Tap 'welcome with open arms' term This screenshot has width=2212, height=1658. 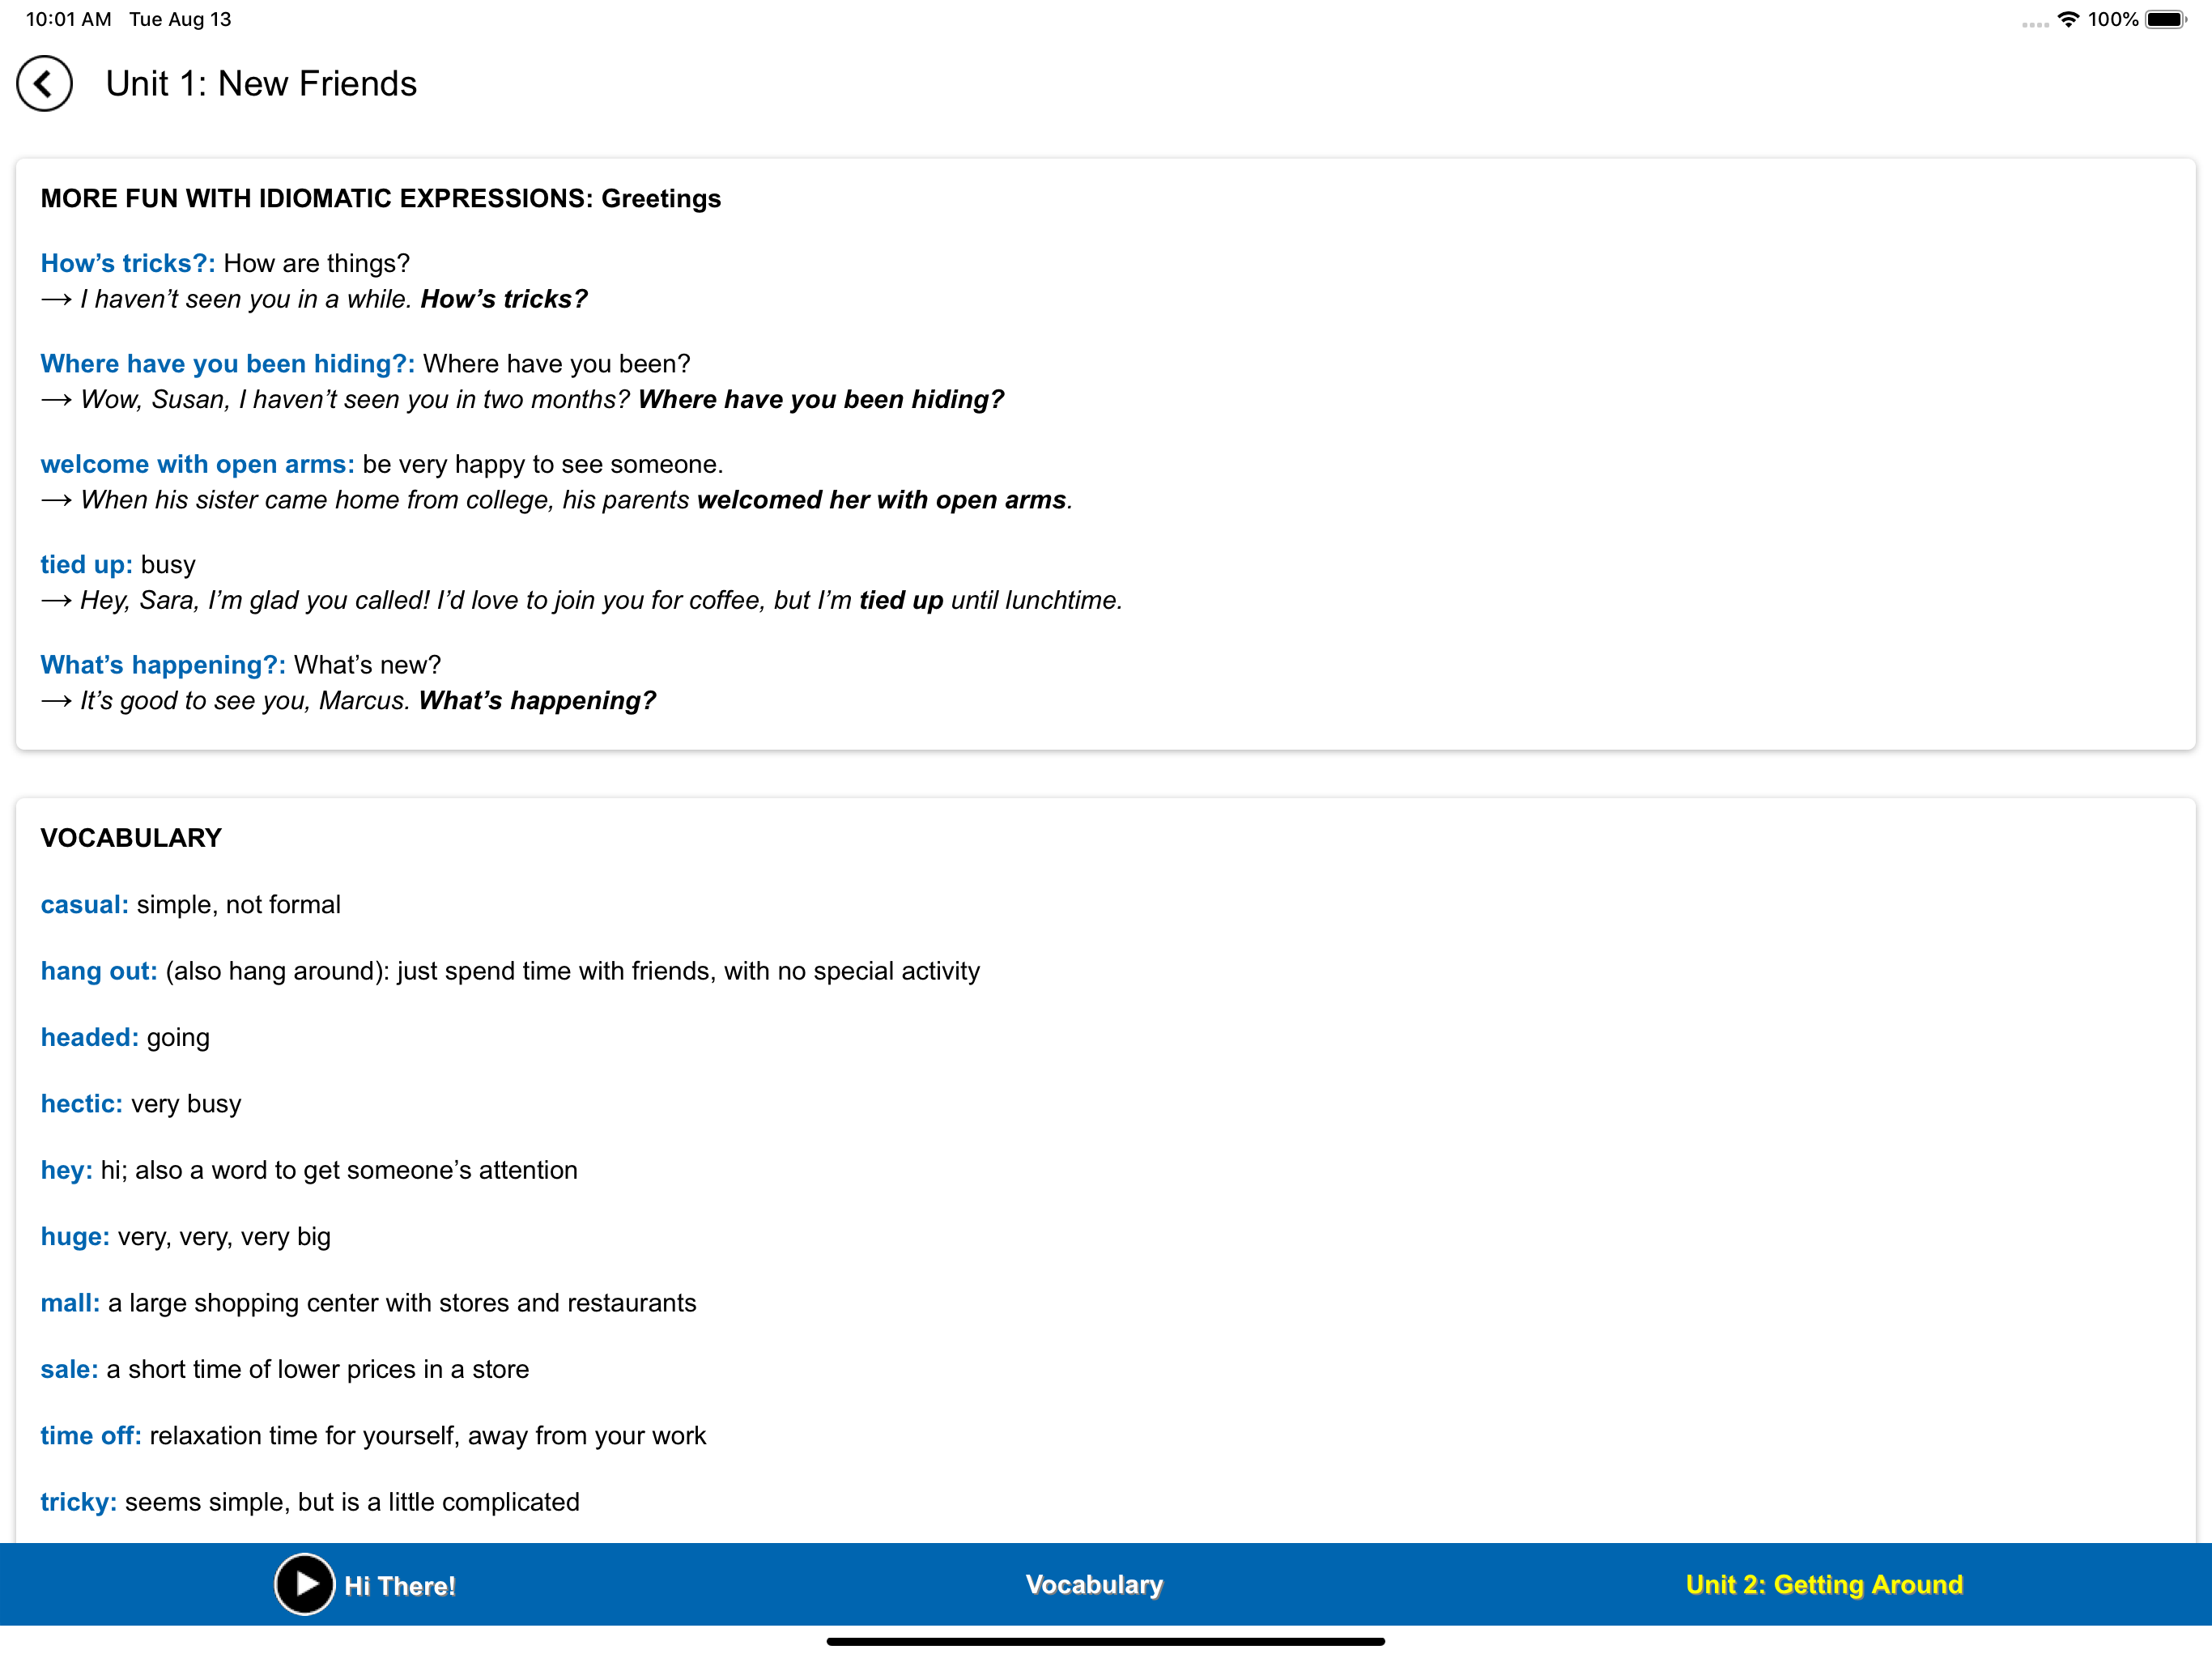pyautogui.click(x=198, y=464)
